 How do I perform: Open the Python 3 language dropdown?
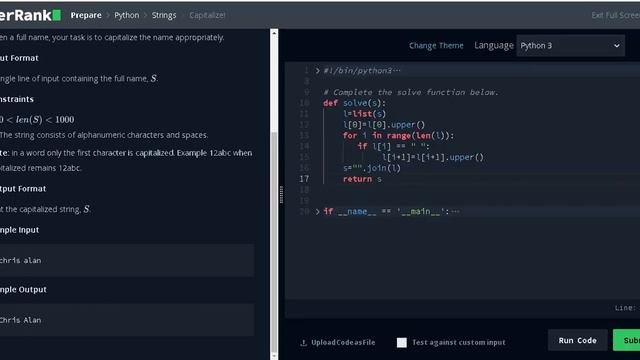coord(570,45)
